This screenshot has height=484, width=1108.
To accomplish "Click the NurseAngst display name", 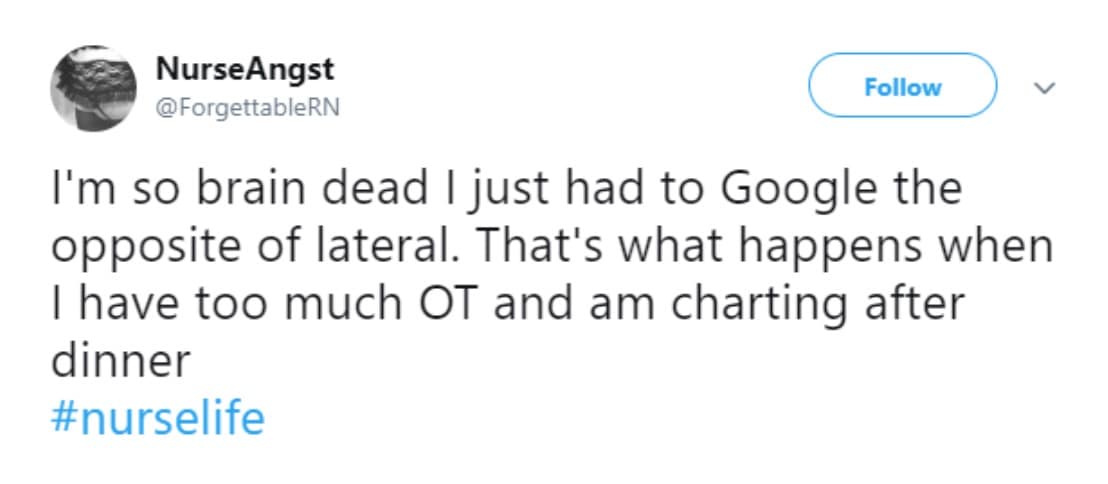I will tap(244, 70).
